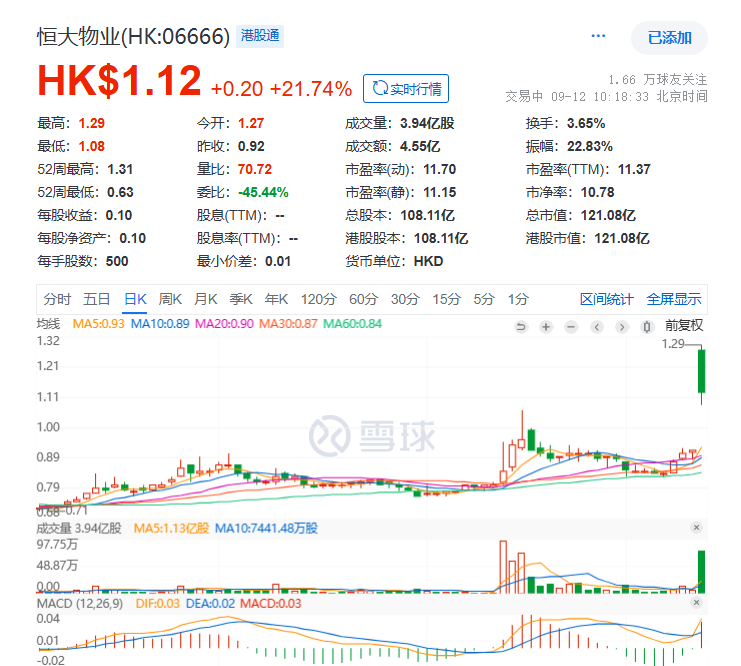Switch to the 60分 chart tab

coord(363,299)
